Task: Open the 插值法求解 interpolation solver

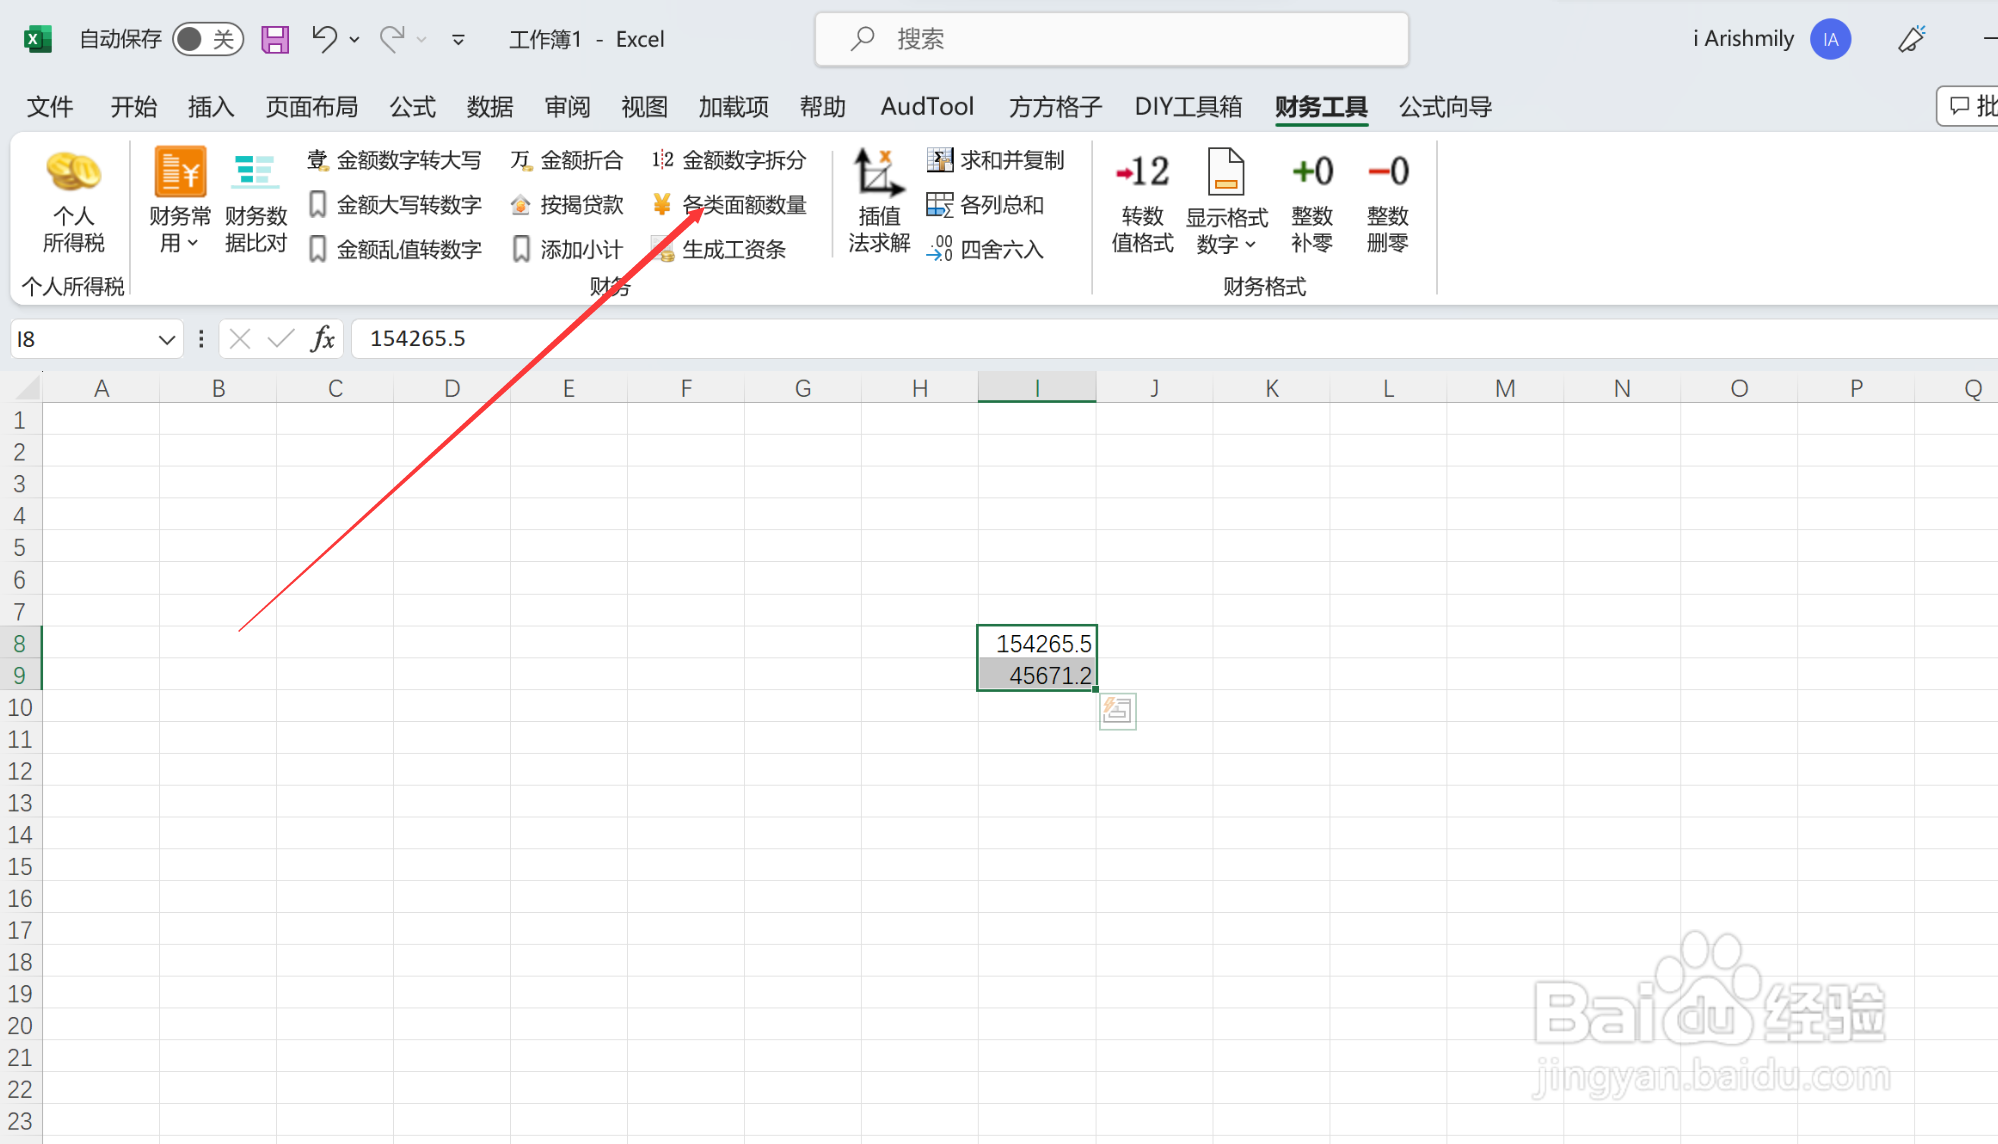Action: coord(879,202)
